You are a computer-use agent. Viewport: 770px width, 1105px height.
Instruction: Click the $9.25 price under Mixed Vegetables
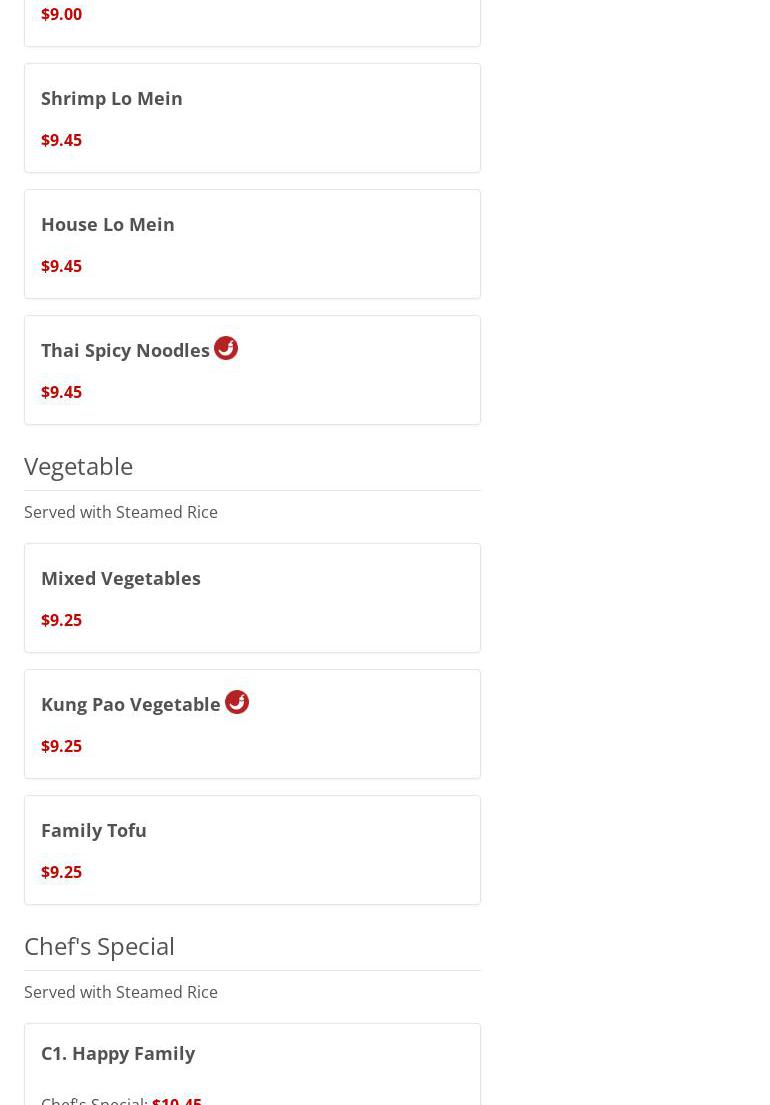click(x=61, y=620)
